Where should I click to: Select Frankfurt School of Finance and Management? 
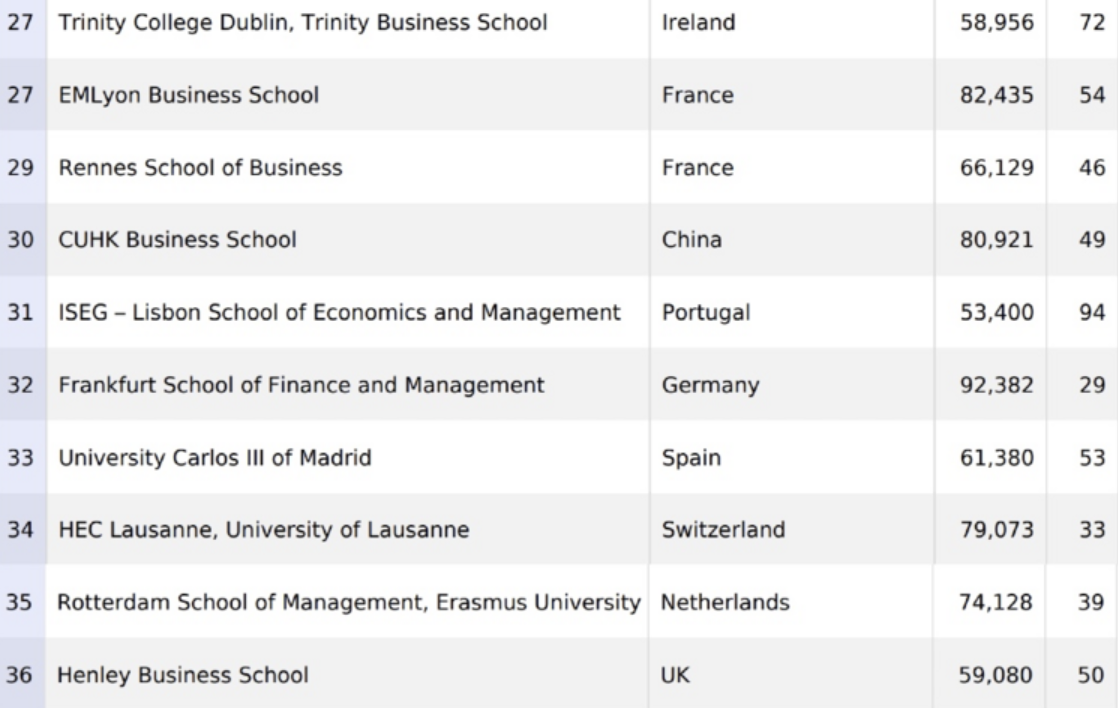click(301, 385)
